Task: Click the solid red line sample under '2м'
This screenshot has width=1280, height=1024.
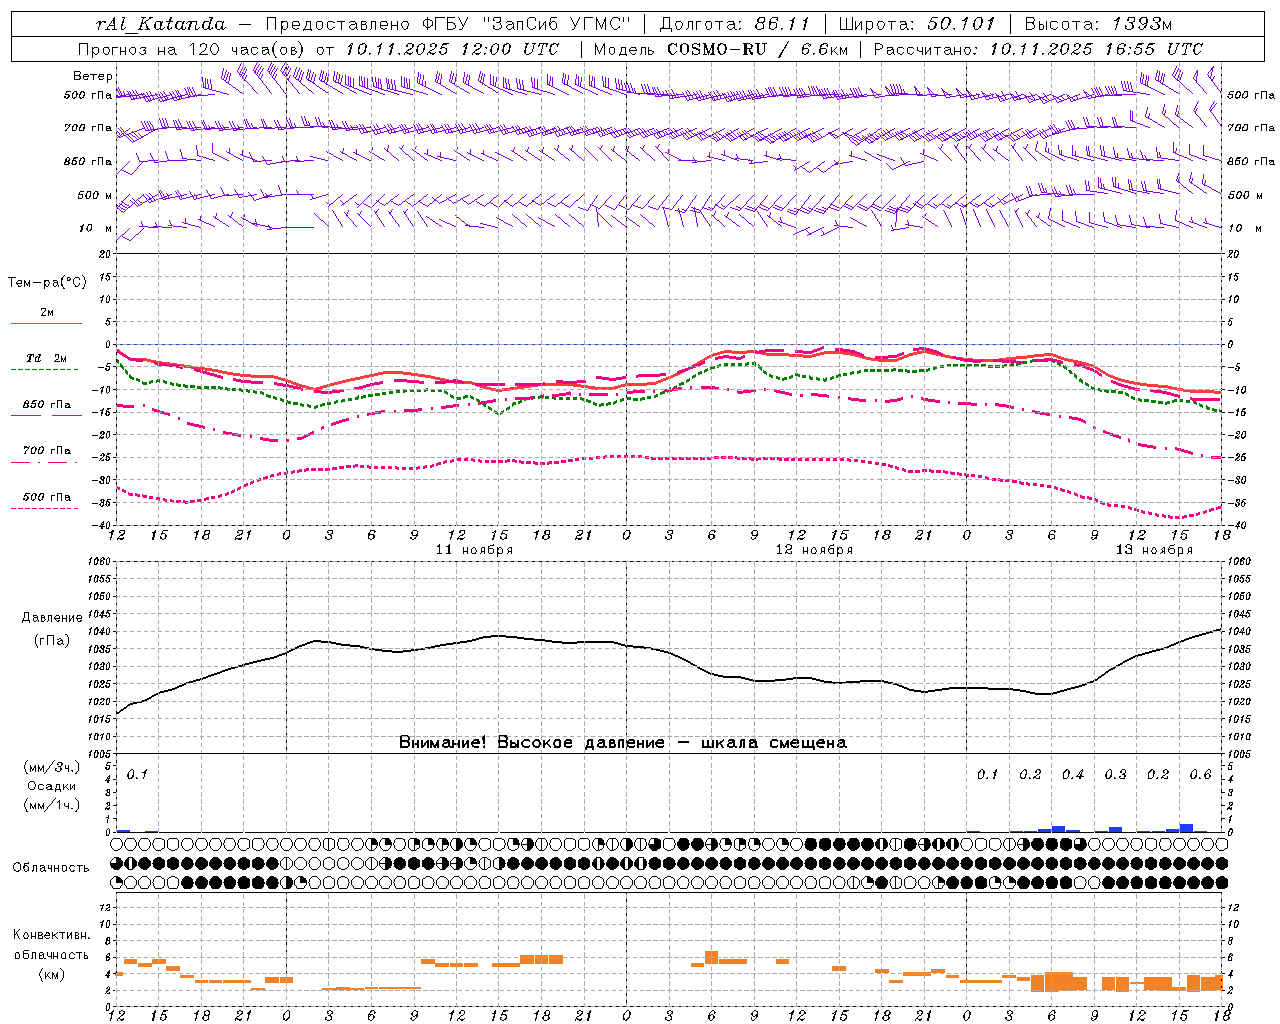Action: (46, 324)
